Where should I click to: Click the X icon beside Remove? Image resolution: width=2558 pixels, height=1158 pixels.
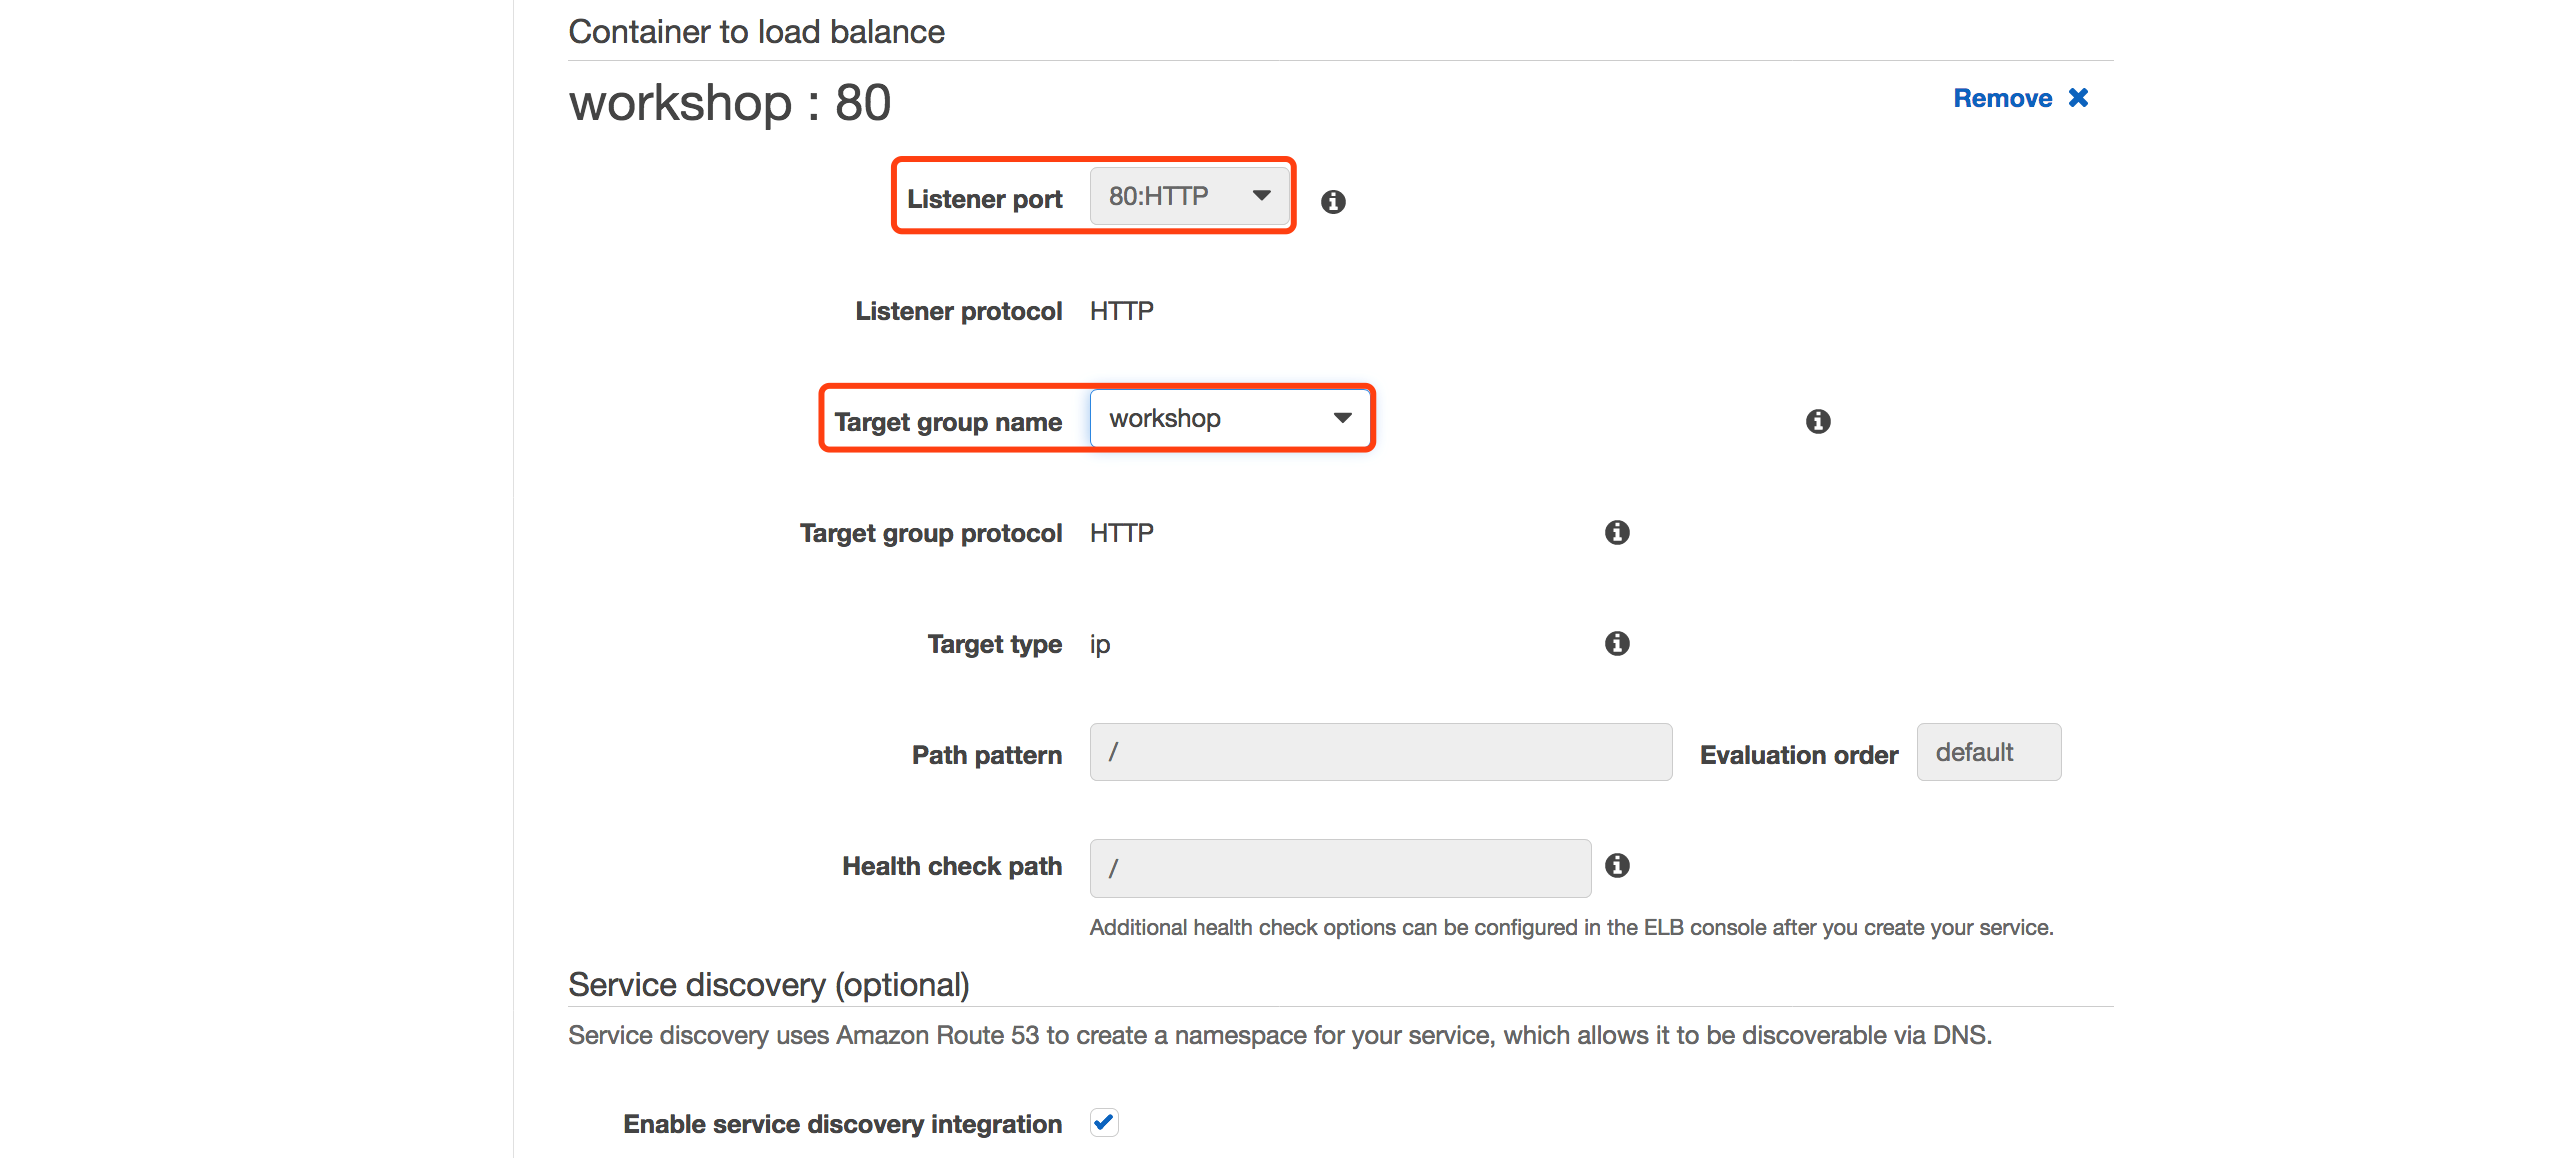[x=2078, y=98]
